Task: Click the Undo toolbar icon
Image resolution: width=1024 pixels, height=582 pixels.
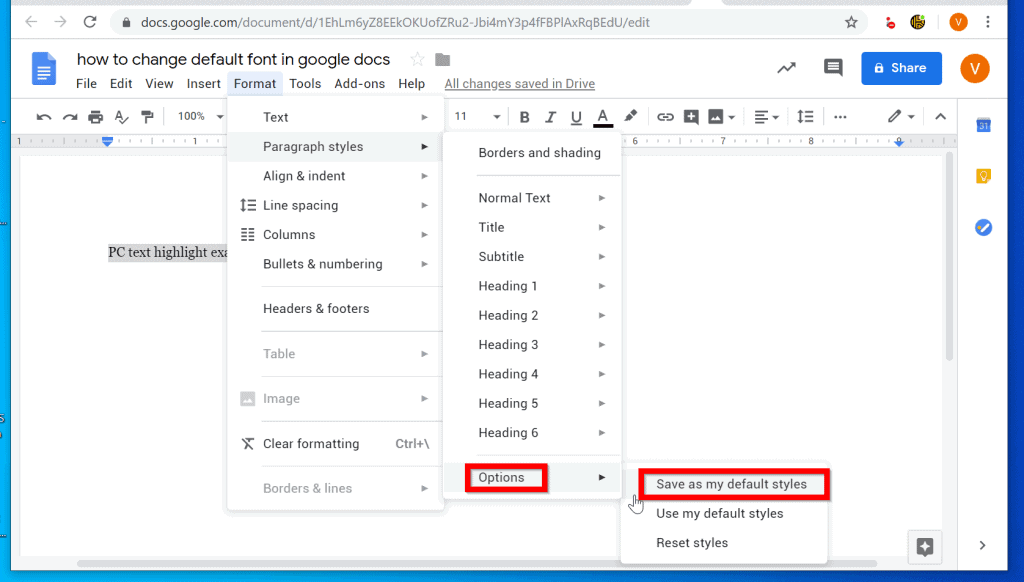Action: 44,117
